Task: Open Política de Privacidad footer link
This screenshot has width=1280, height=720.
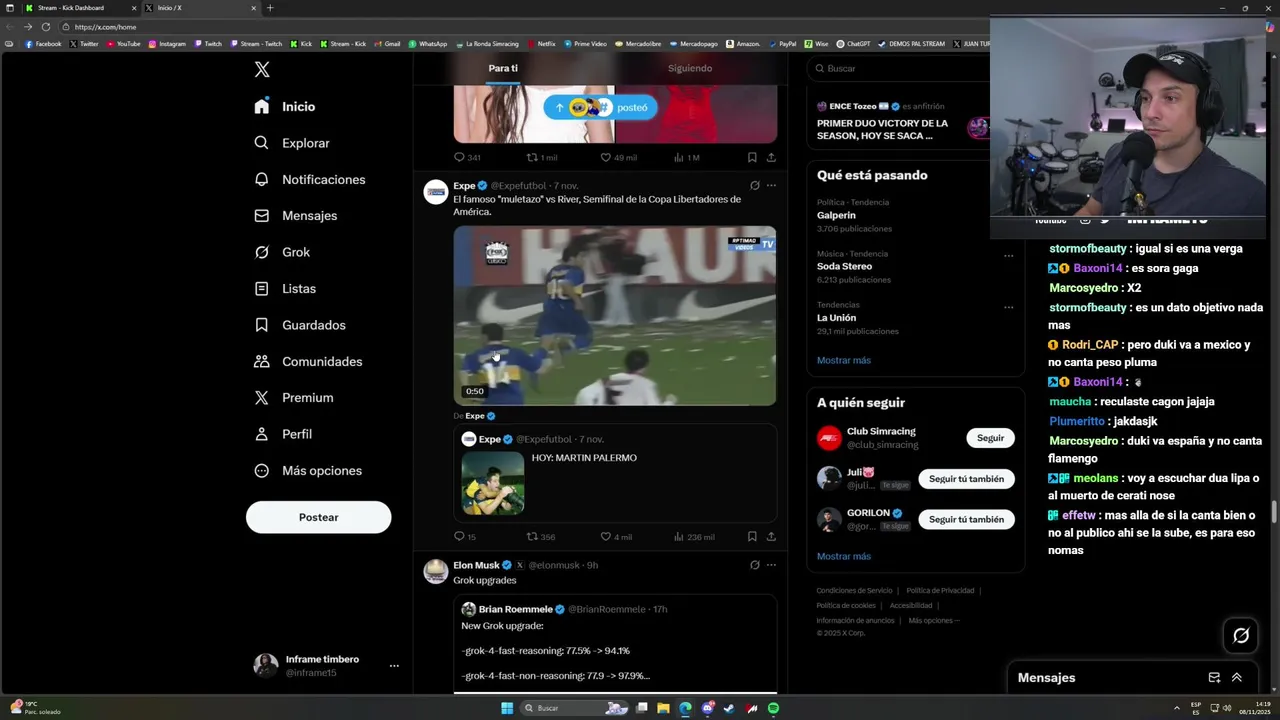Action: (x=940, y=591)
